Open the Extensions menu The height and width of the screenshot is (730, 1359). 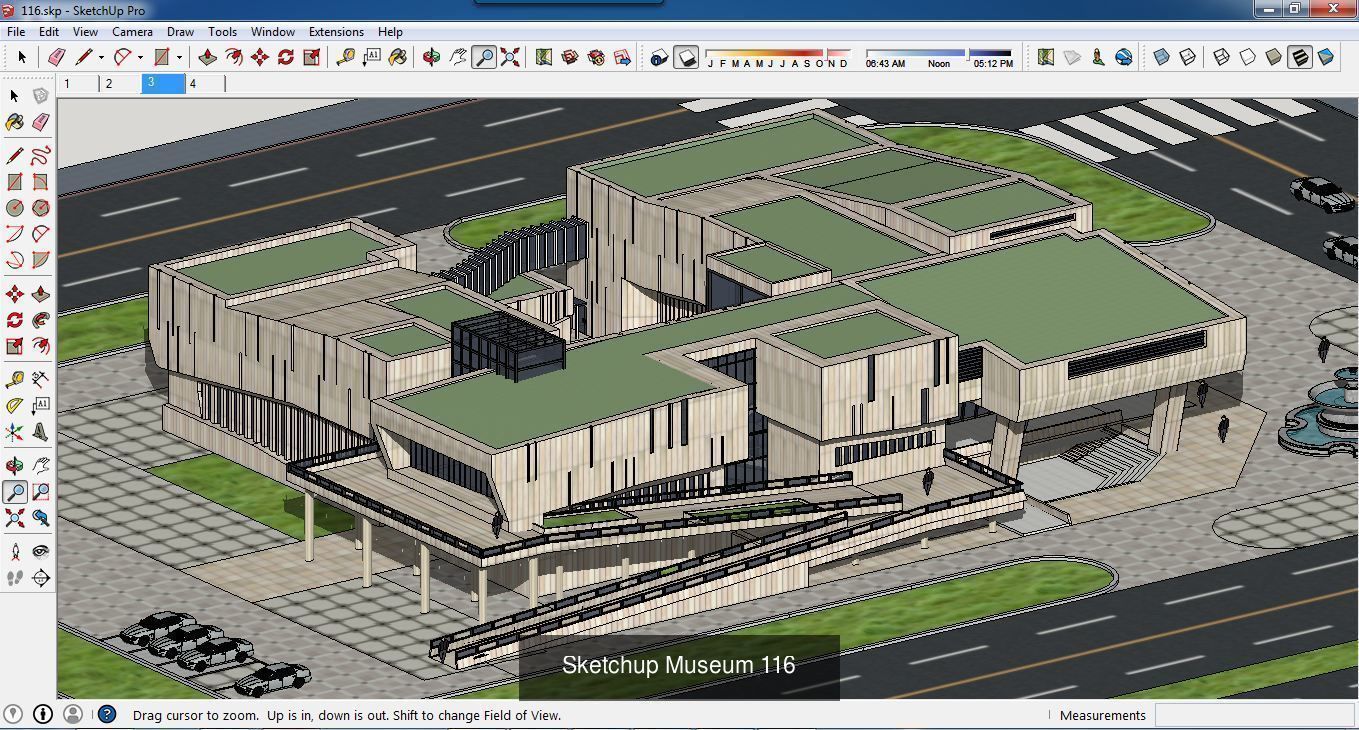pos(336,31)
